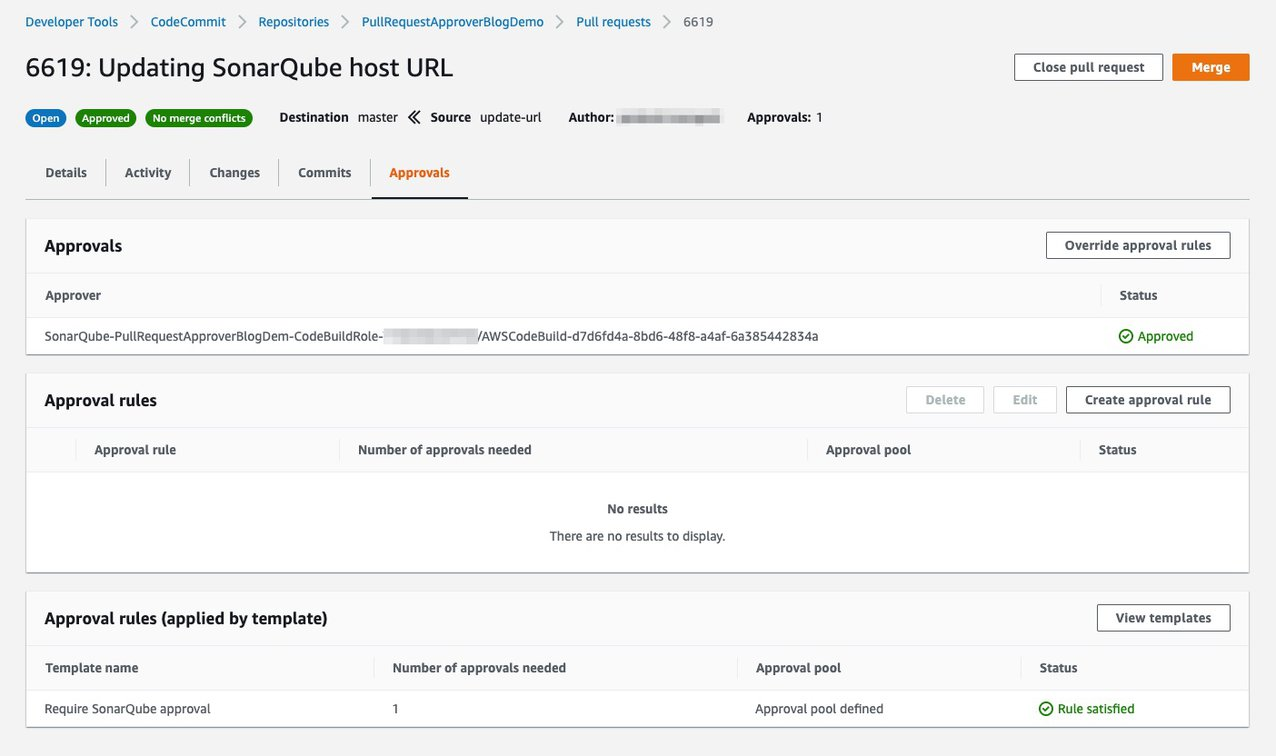This screenshot has height=756, width=1276.
Task: Click the Number of approvals needed header under Approval rules
Action: pos(445,450)
